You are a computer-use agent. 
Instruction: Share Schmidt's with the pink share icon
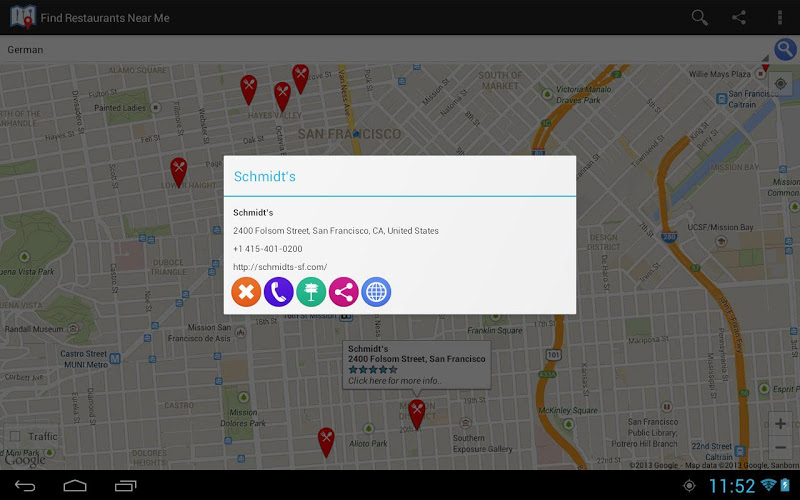coord(344,292)
